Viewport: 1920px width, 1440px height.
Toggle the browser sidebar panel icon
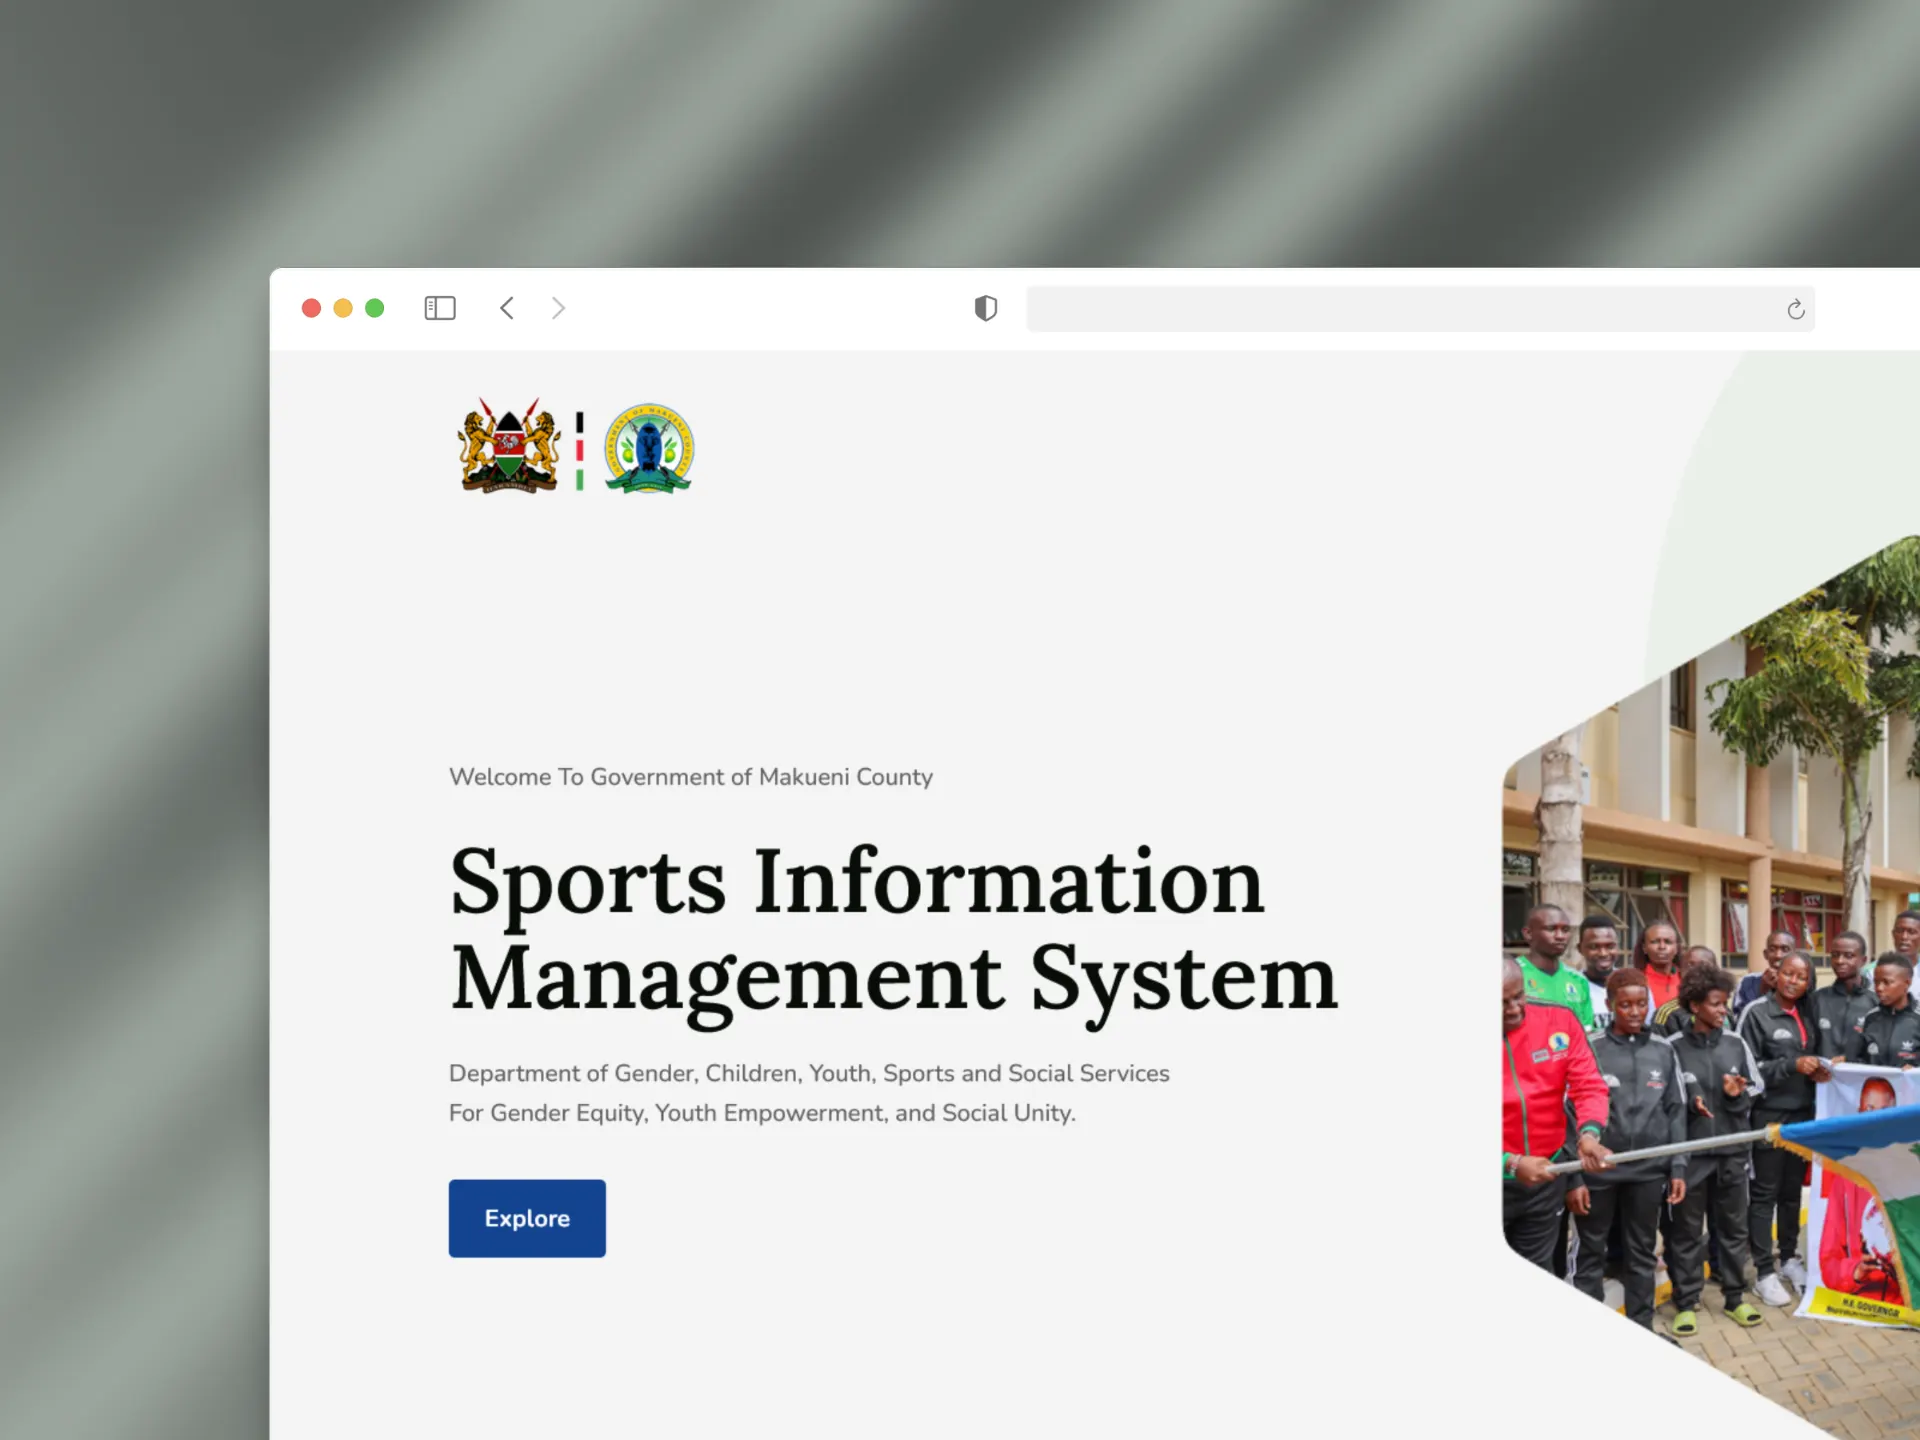click(x=440, y=308)
